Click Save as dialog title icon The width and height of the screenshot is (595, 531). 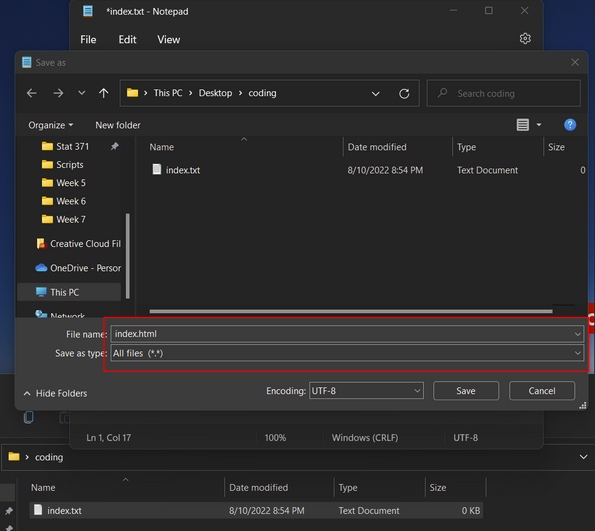pos(27,62)
